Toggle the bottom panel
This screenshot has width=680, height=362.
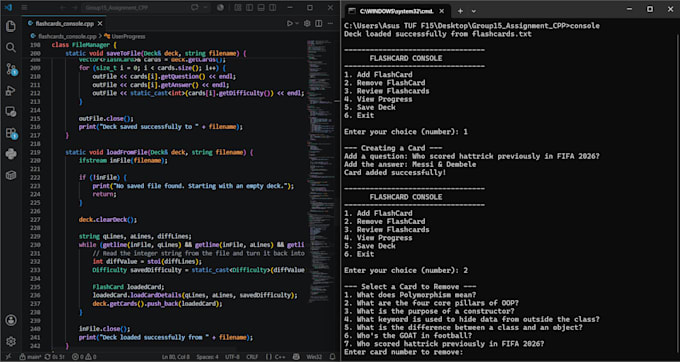click(261, 8)
